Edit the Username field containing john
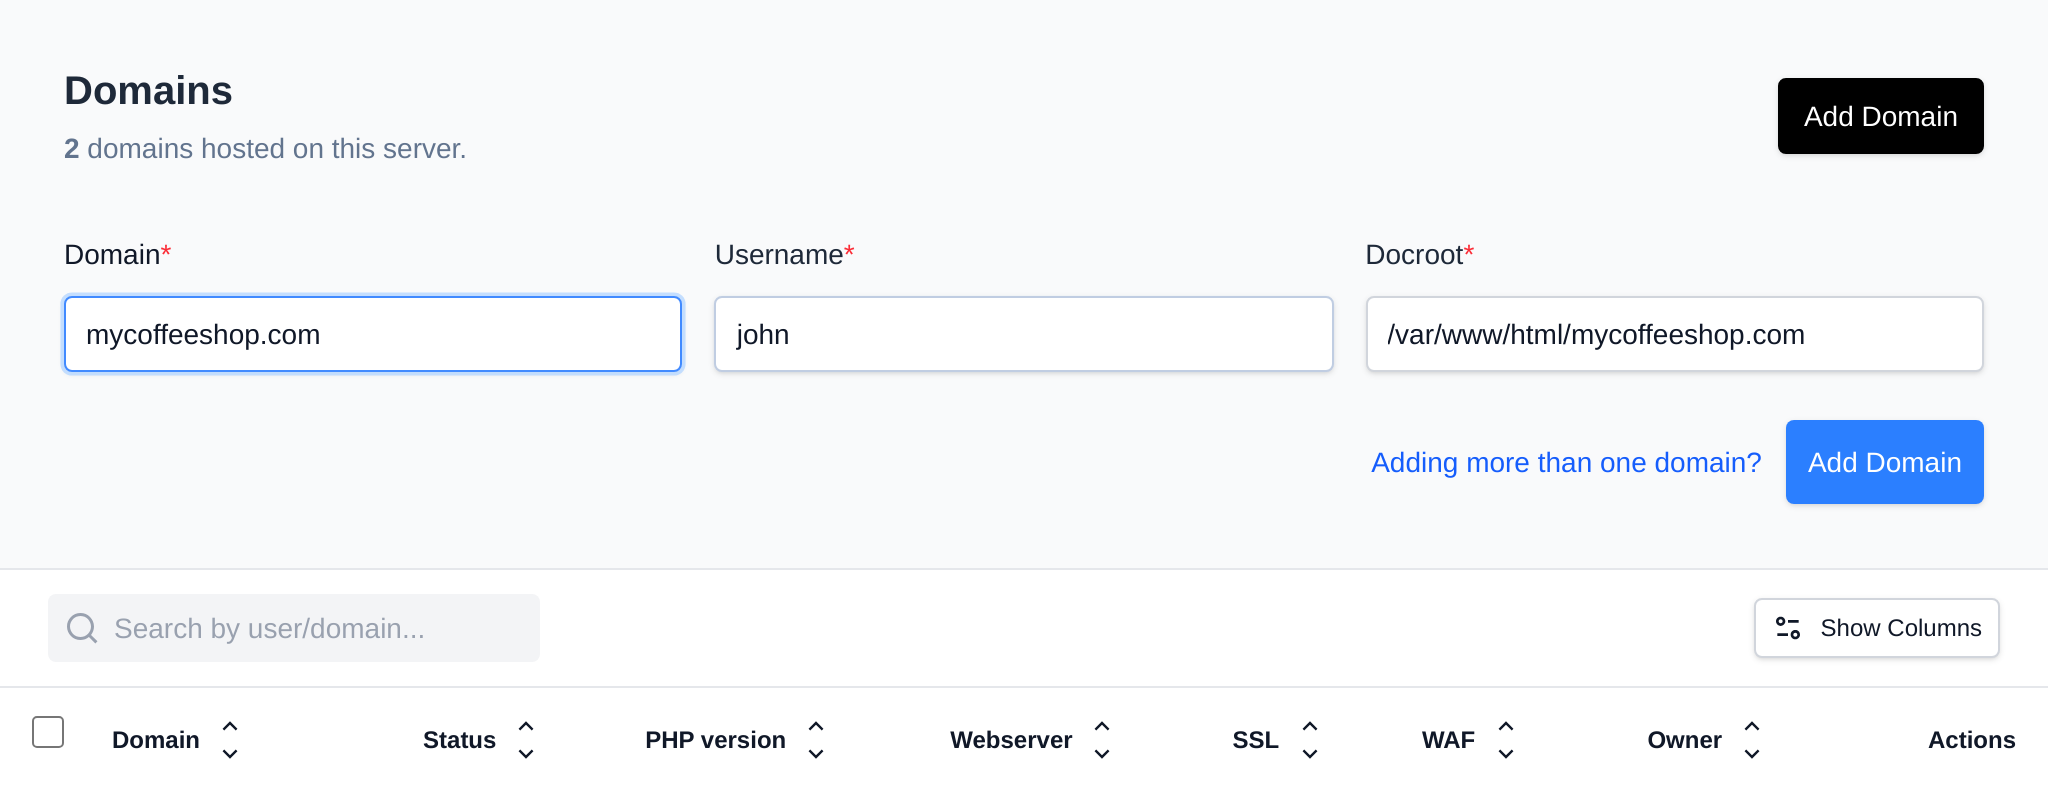This screenshot has height=792, width=2048. 1024,334
